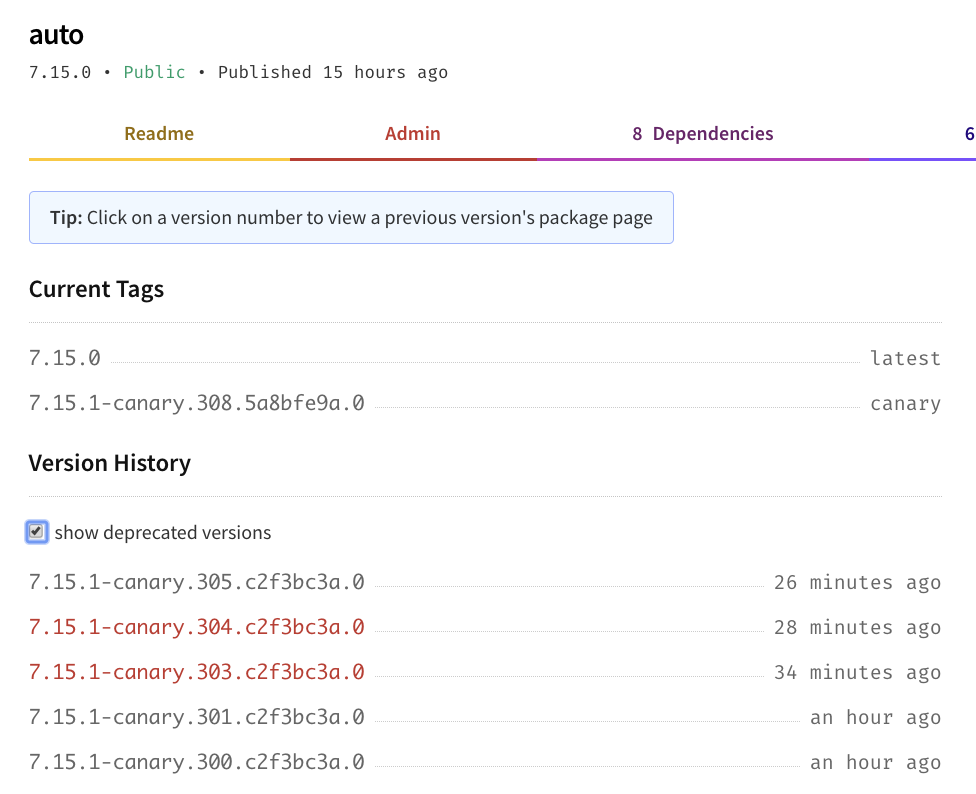The height and width of the screenshot is (794, 976).
Task: Open the partially visible Dependents tab
Action: coord(966,133)
